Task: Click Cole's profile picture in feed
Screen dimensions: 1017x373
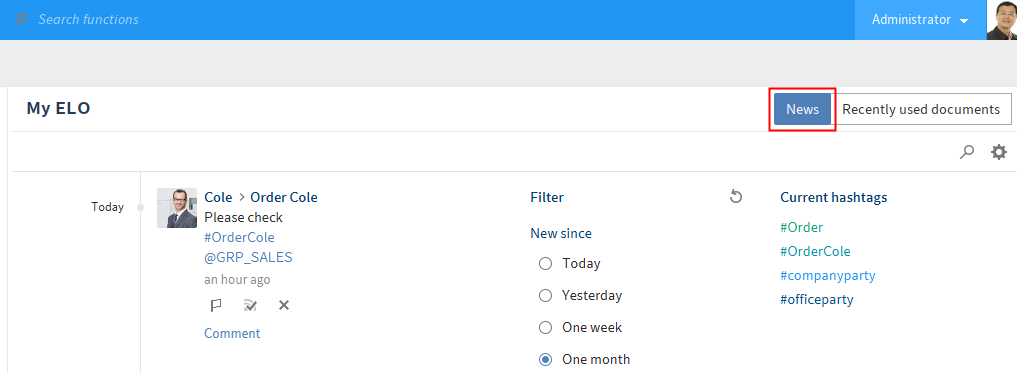Action: click(177, 208)
